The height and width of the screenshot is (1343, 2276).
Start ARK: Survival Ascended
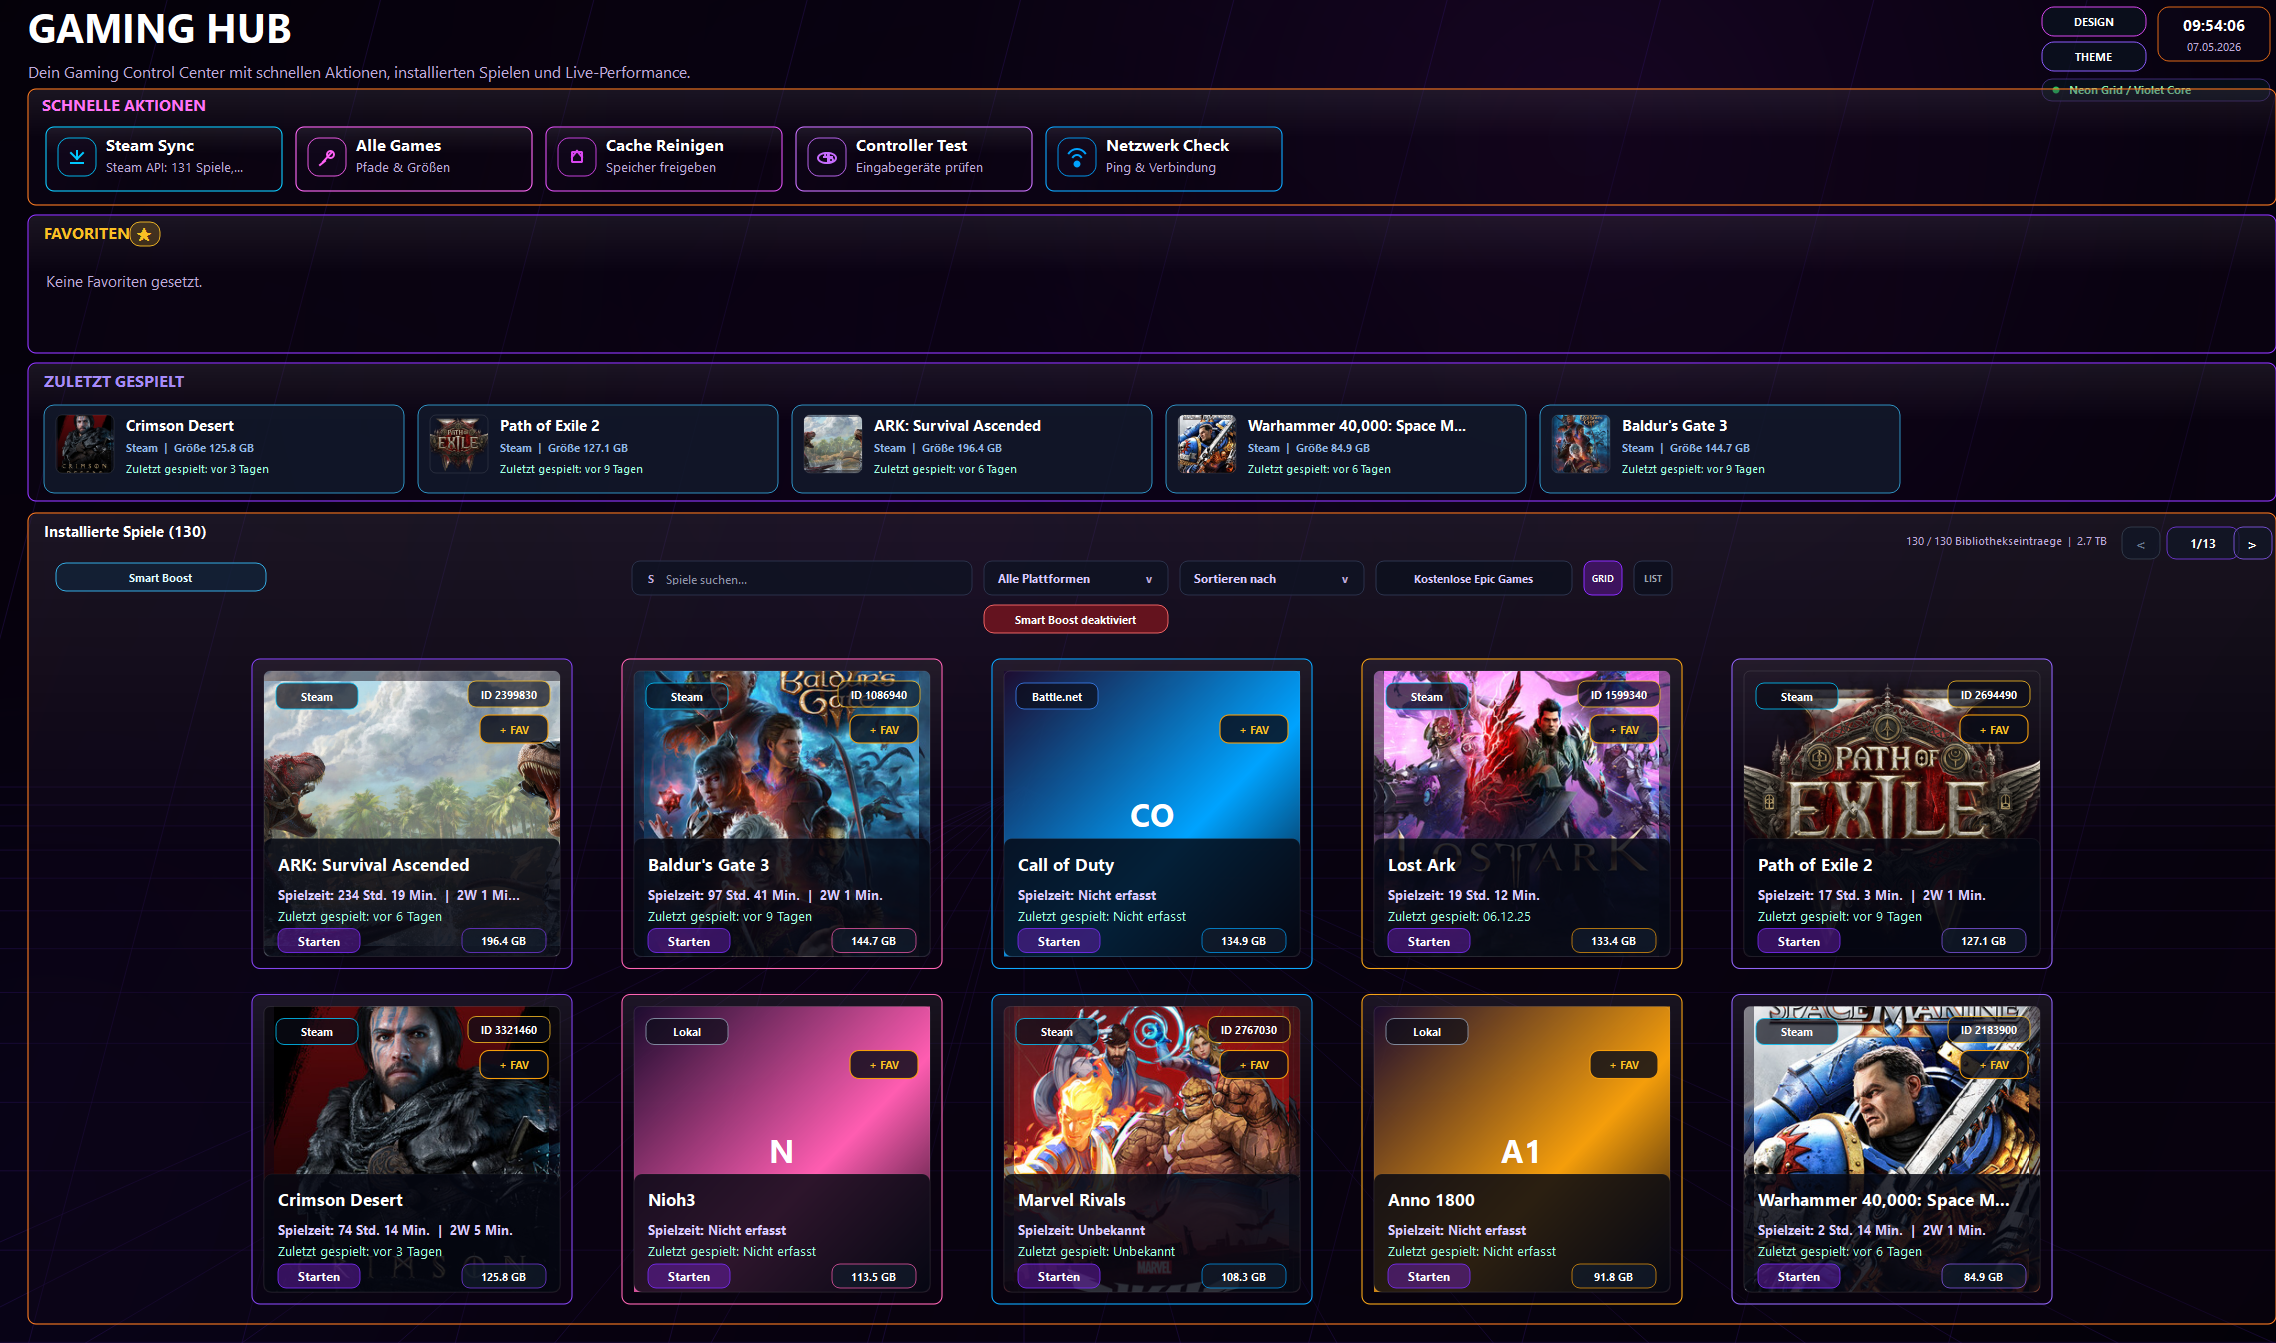tap(319, 941)
